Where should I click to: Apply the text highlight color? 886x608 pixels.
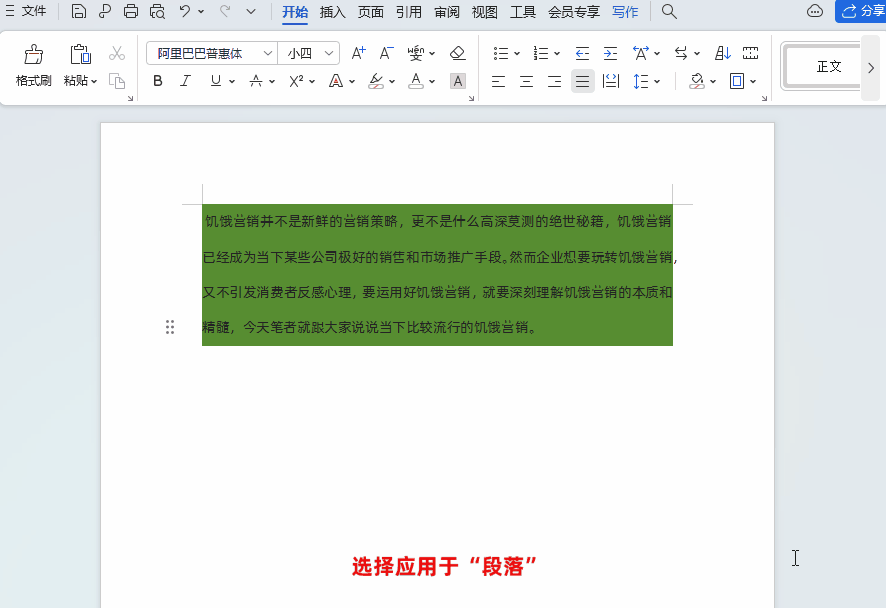point(376,81)
